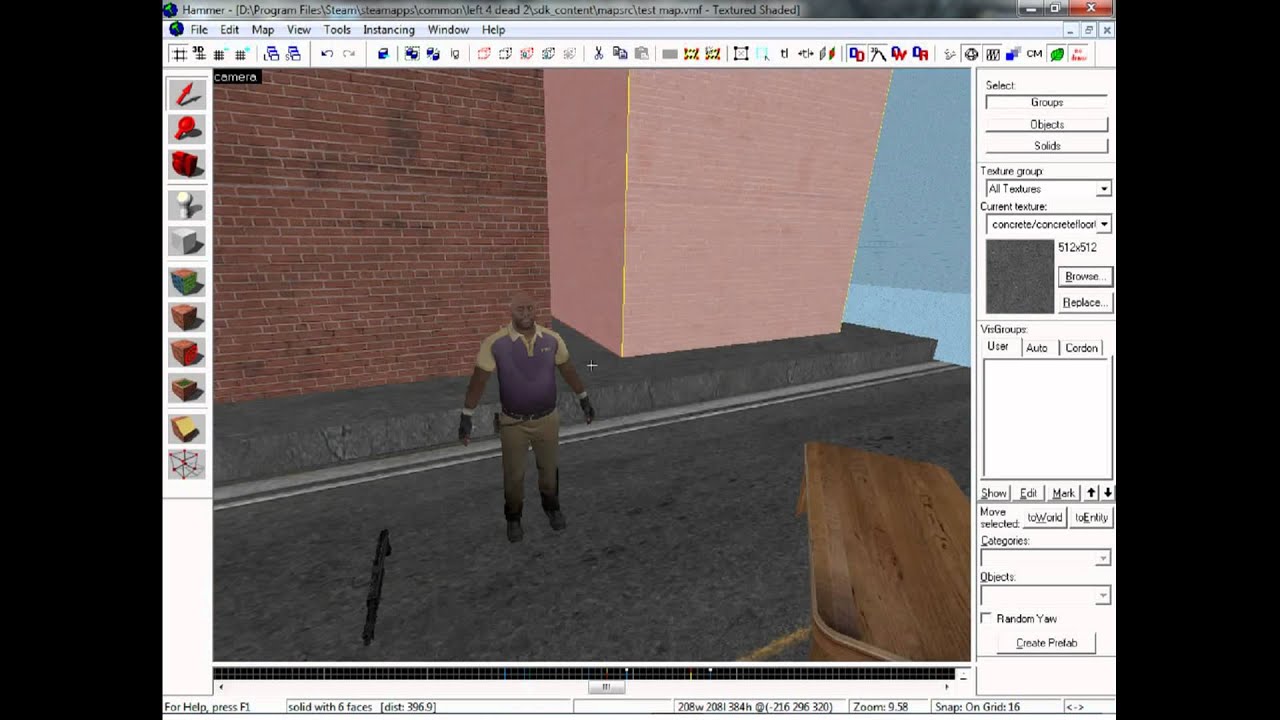Select the Vertex tool wireframe cube
The image size is (1280, 720).
click(x=187, y=464)
